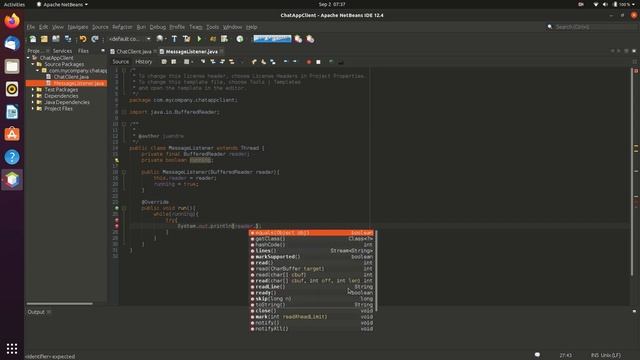Click the Build Project hammer icon
This screenshot has height=360, width=640.
(x=174, y=39)
